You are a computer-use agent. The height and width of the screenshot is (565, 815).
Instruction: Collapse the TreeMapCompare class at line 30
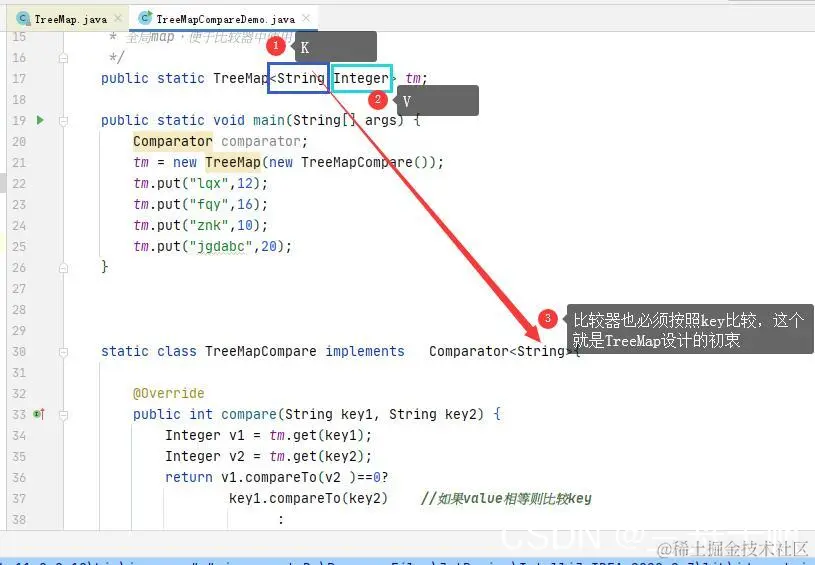coord(63,352)
